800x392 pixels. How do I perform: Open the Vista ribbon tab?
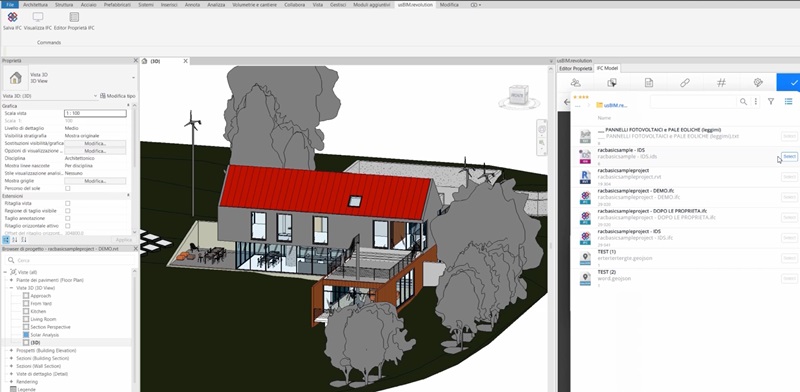[317, 5]
